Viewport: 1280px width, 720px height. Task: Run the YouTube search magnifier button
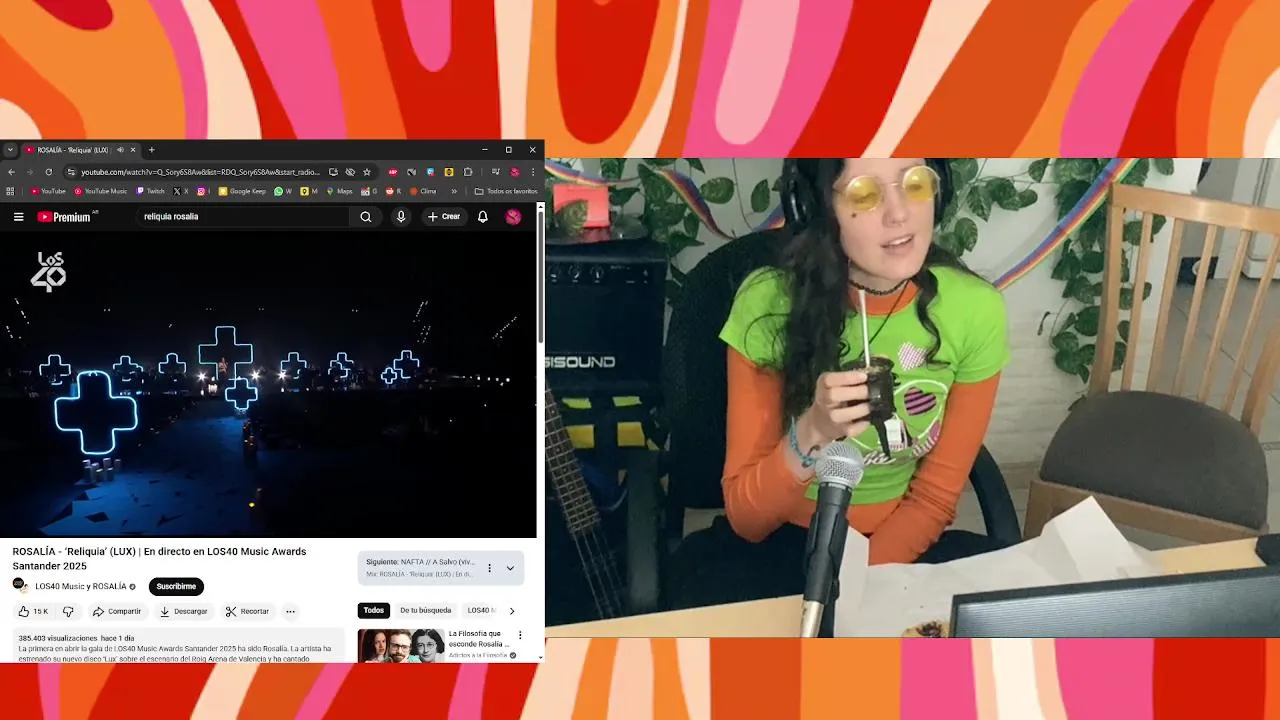[365, 217]
